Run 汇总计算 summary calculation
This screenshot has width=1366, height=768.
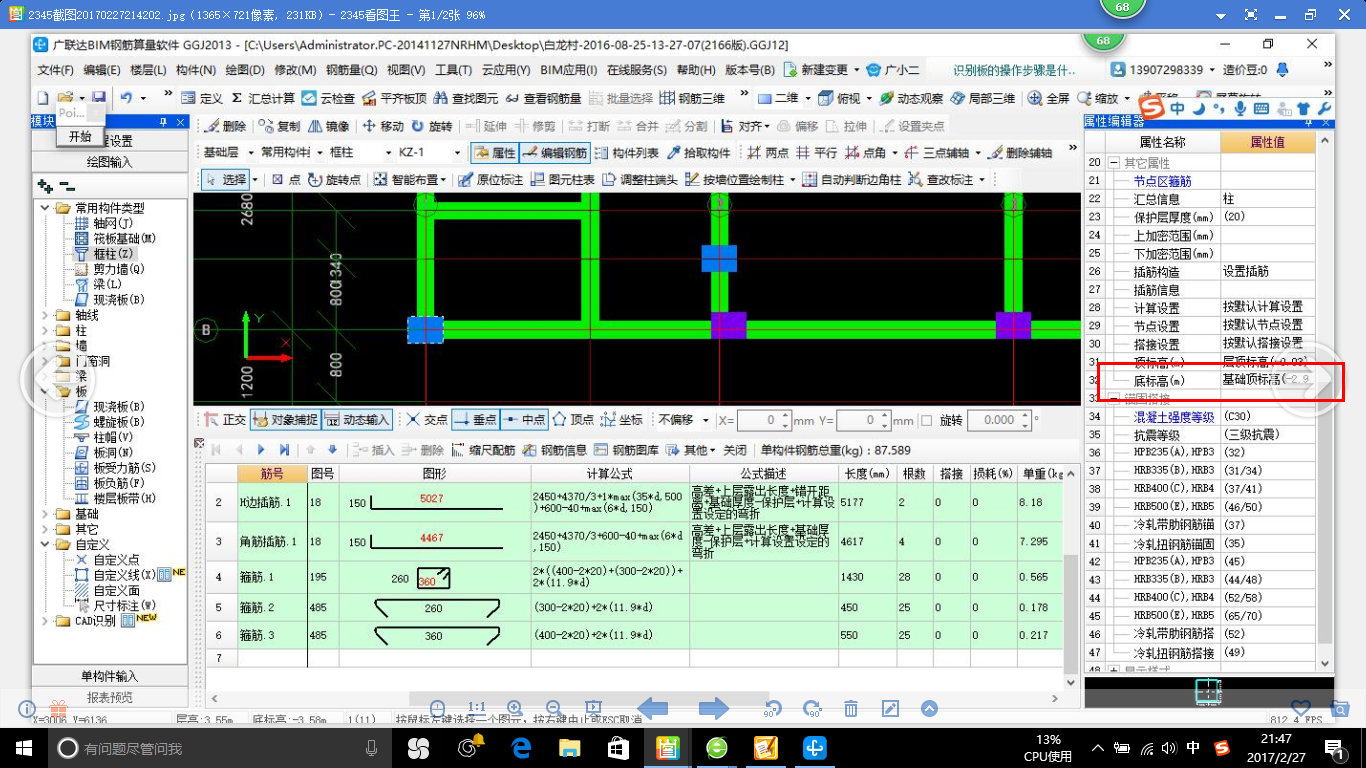pos(263,98)
